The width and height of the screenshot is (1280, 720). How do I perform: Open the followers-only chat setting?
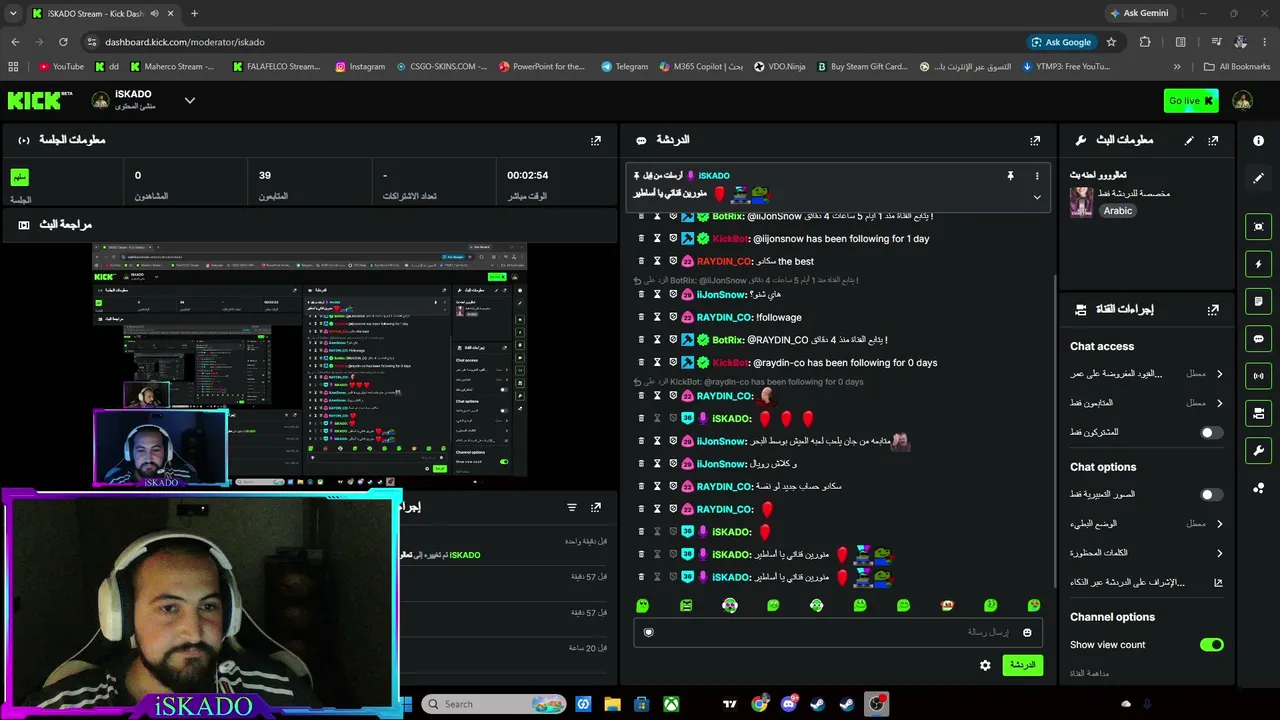[1147, 403]
